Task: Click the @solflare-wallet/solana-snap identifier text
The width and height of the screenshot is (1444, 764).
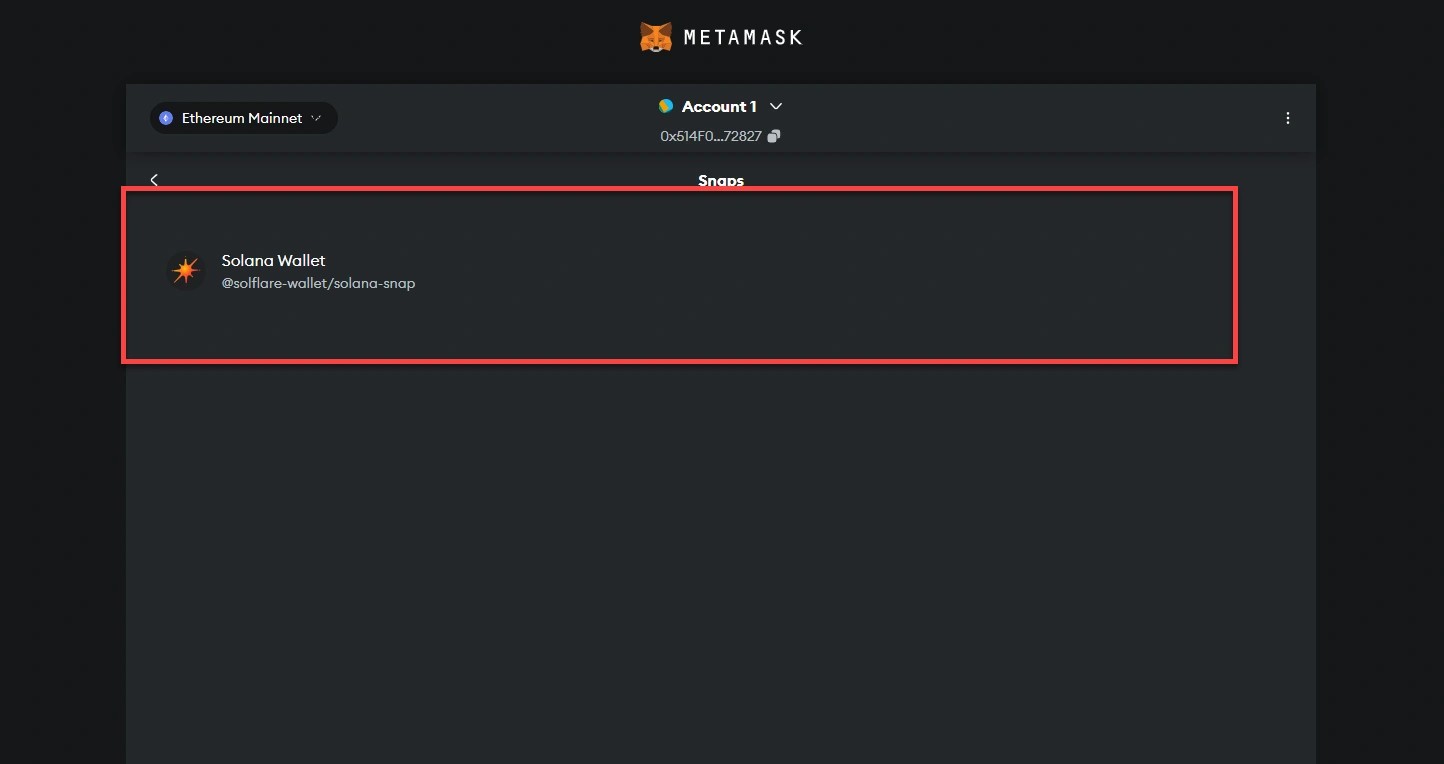Action: pyautogui.click(x=318, y=283)
